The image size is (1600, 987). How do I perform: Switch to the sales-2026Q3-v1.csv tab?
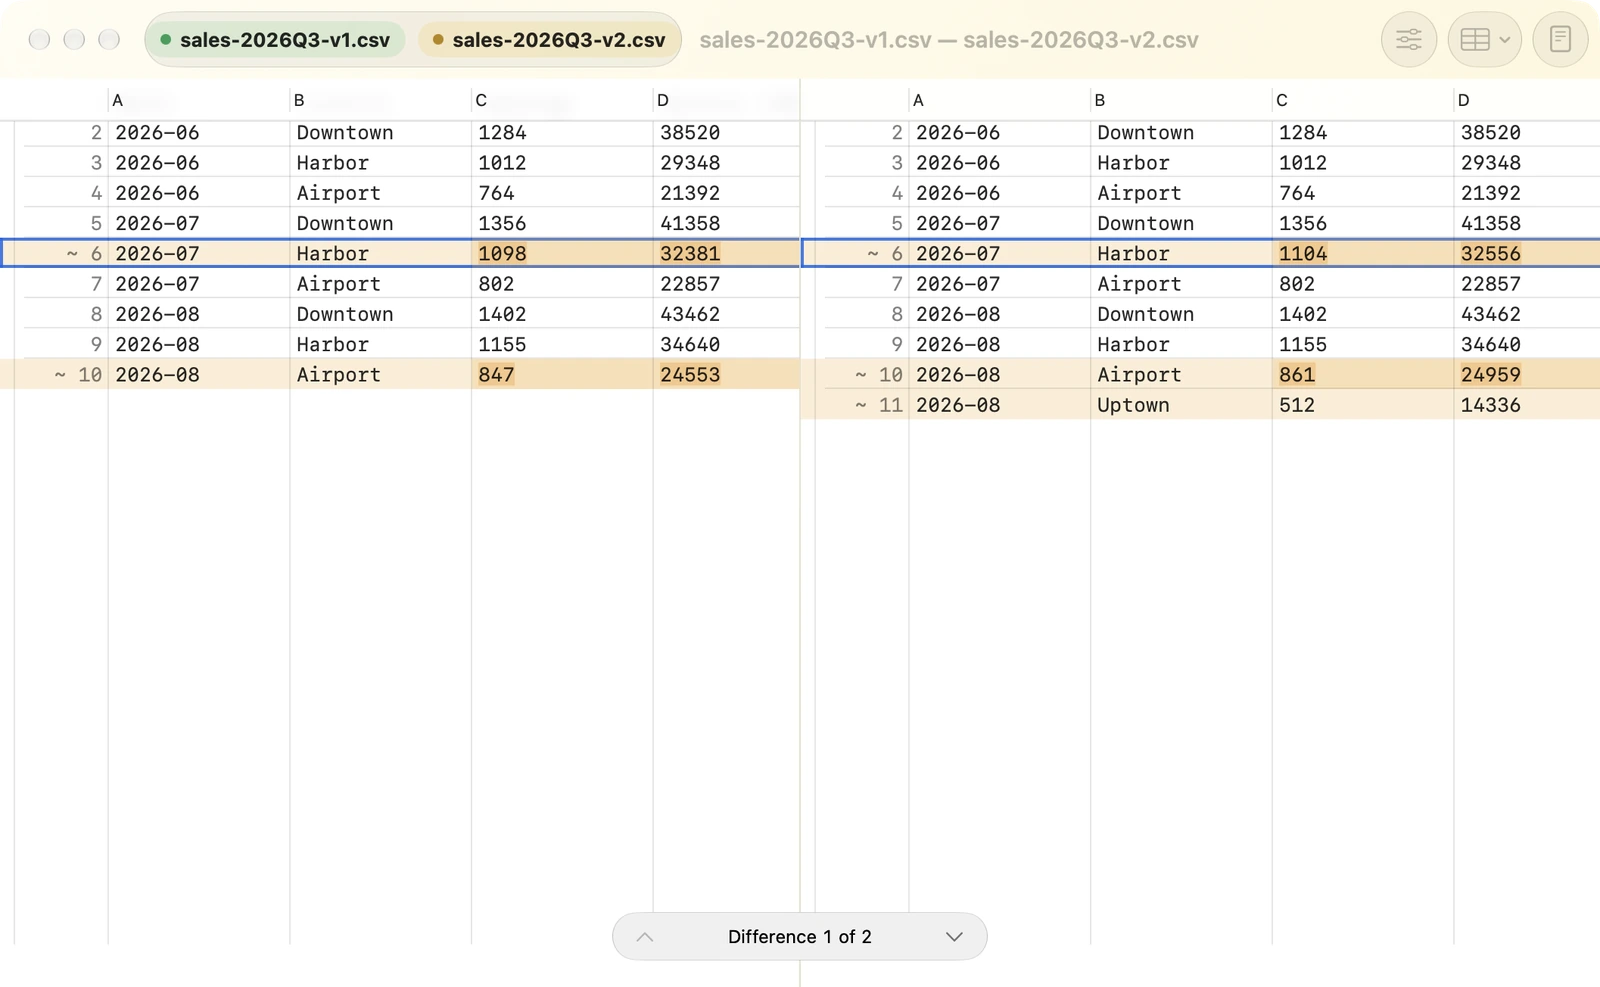pos(275,40)
